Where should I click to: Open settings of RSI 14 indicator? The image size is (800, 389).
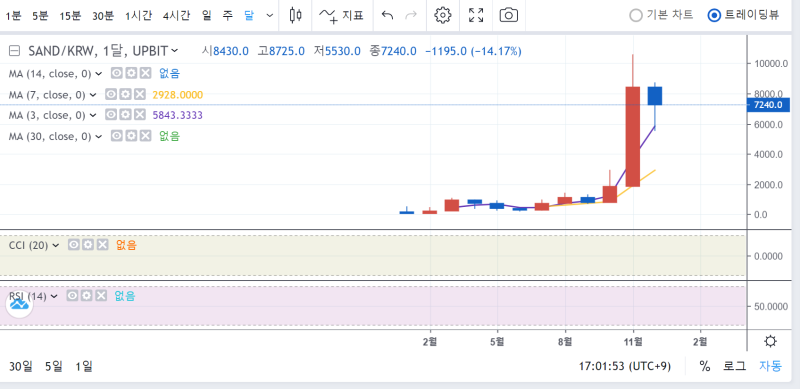pyautogui.click(x=87, y=296)
